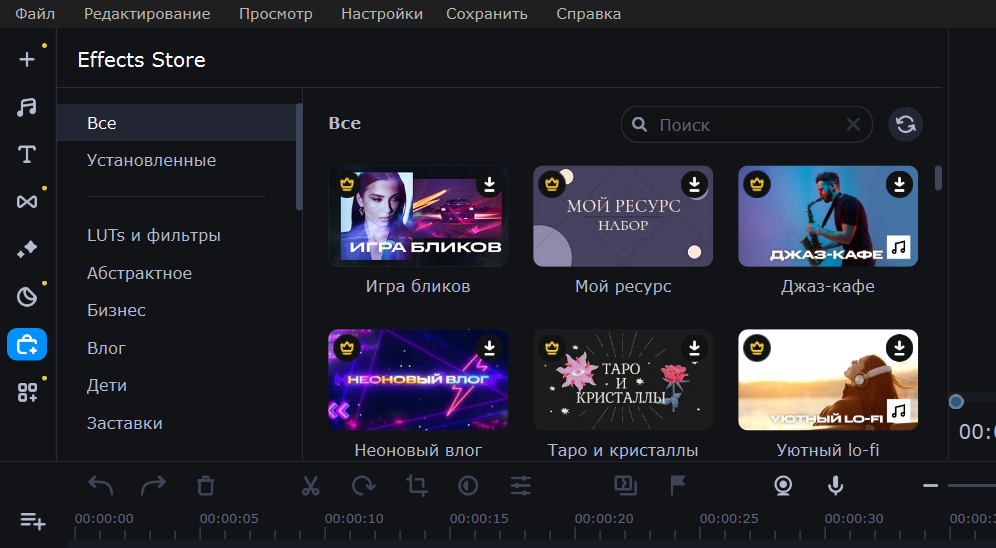Open the Редактирование menu

[147, 14]
